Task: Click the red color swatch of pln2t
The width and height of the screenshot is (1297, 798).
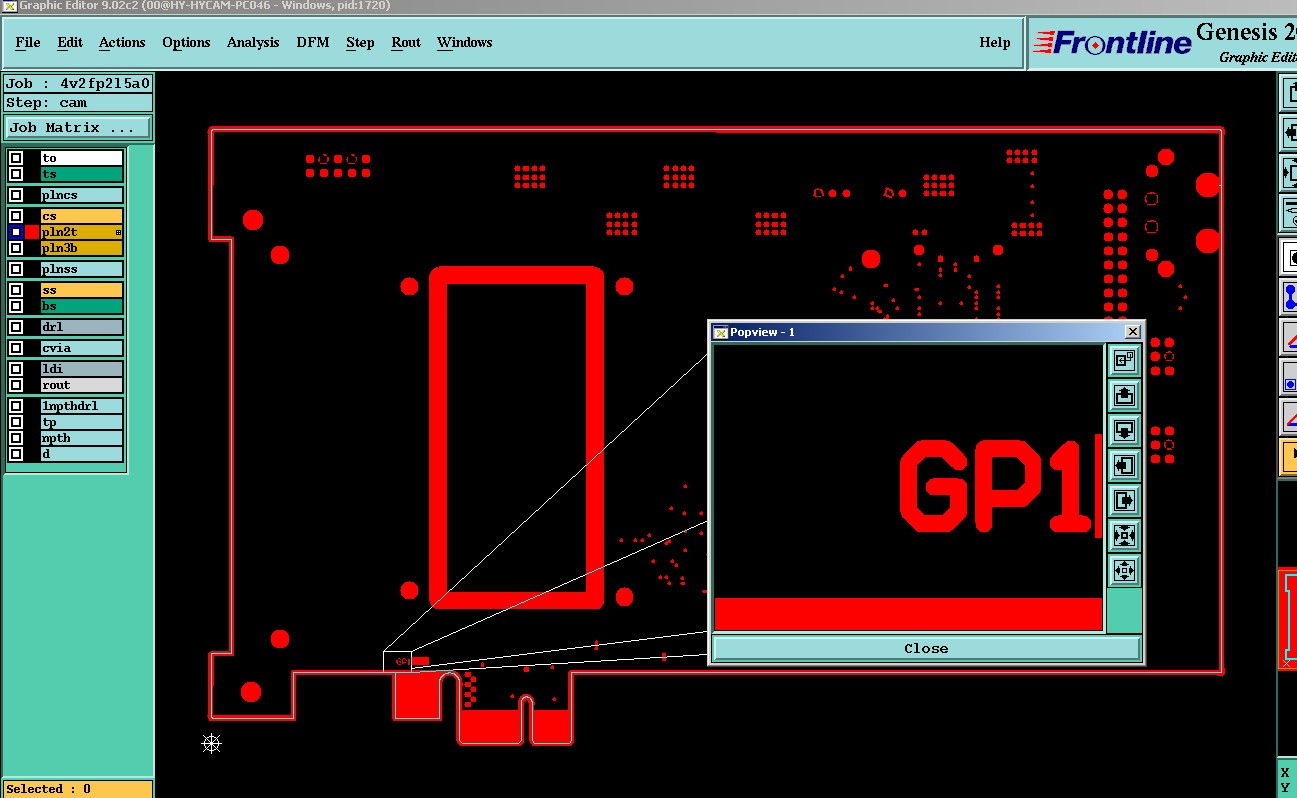Action: point(32,232)
